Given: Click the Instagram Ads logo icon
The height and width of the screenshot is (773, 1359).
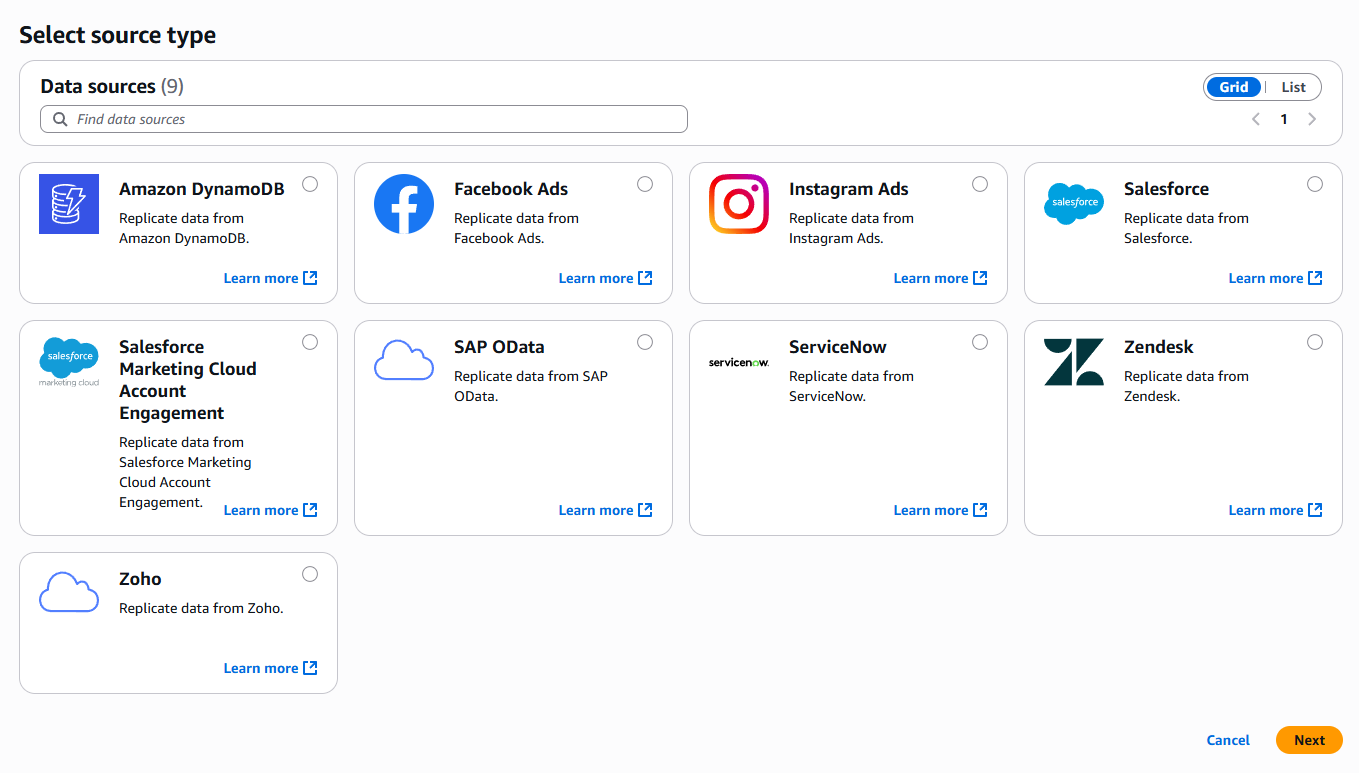Looking at the screenshot, I should [739, 204].
